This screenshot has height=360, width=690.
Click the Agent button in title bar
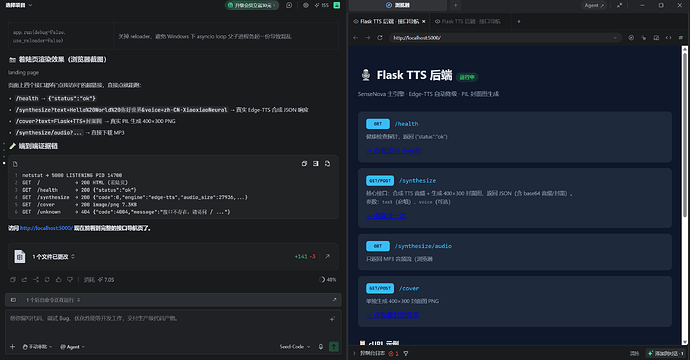[x=594, y=5]
